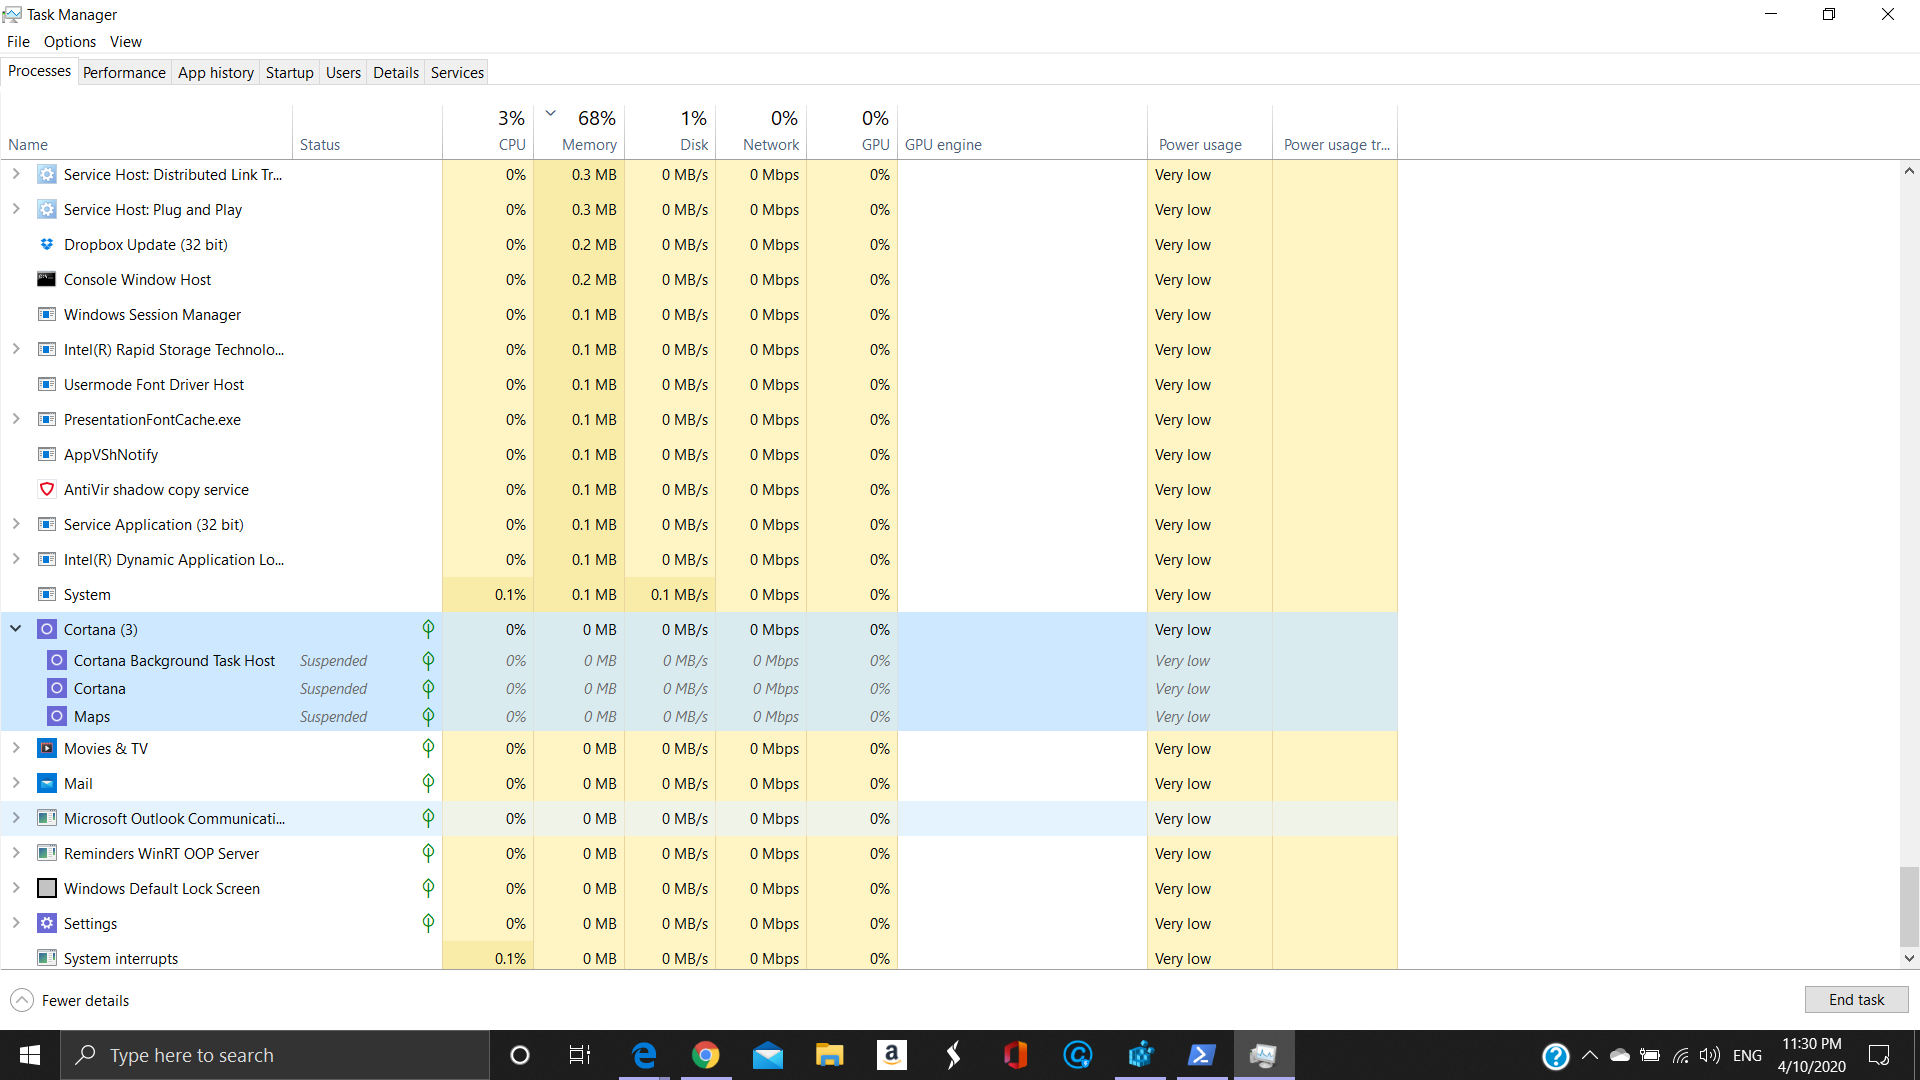Image resolution: width=1920 pixels, height=1080 pixels.
Task: Click the scroll down arrow
Action: click(x=1909, y=958)
